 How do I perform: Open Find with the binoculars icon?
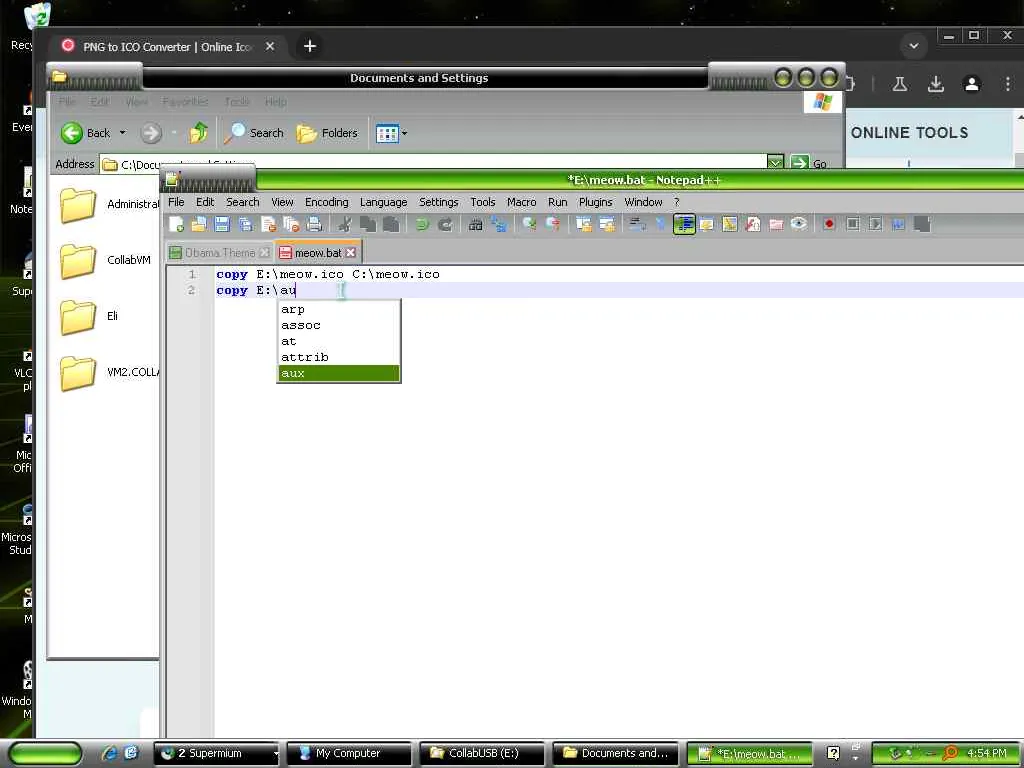475,225
